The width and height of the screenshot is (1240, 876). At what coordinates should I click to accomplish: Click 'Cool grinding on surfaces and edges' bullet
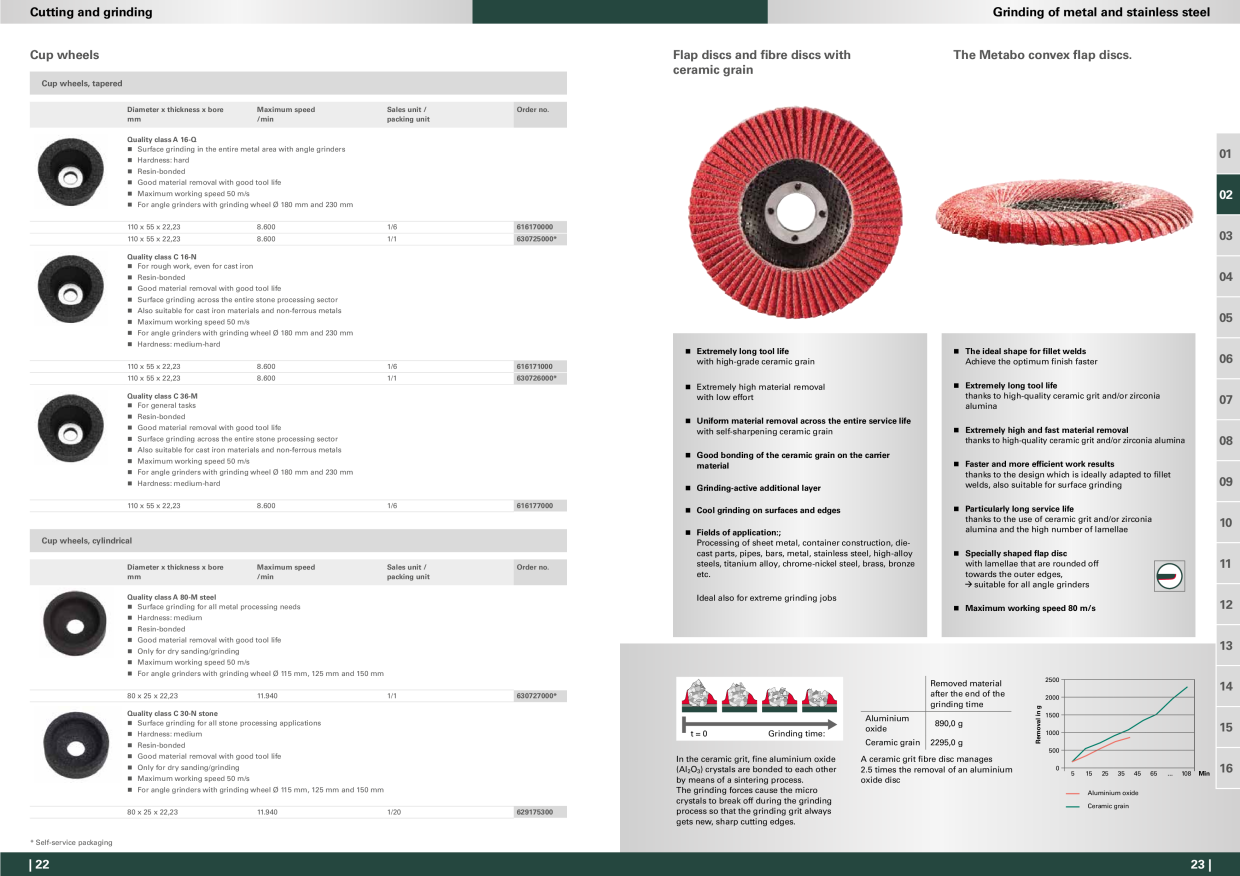click(768, 510)
